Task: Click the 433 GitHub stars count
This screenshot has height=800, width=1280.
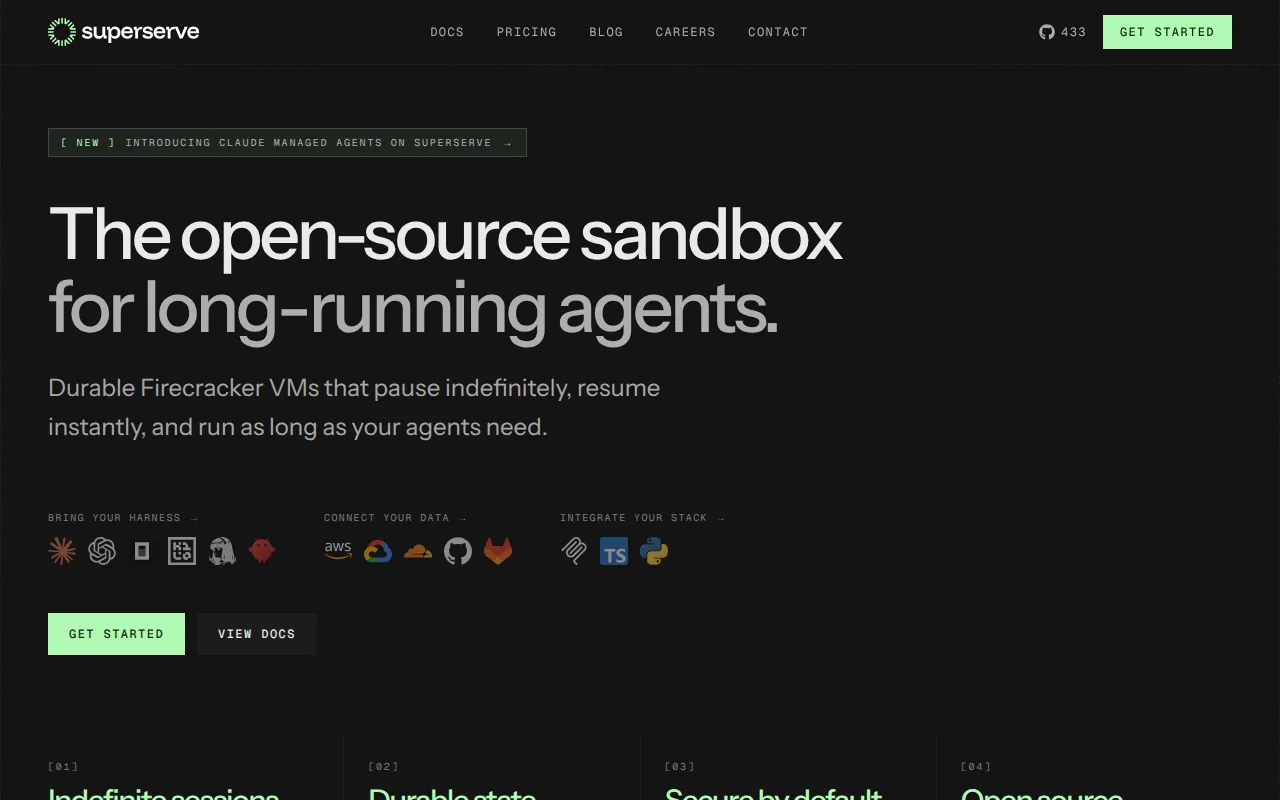Action: click(1073, 32)
